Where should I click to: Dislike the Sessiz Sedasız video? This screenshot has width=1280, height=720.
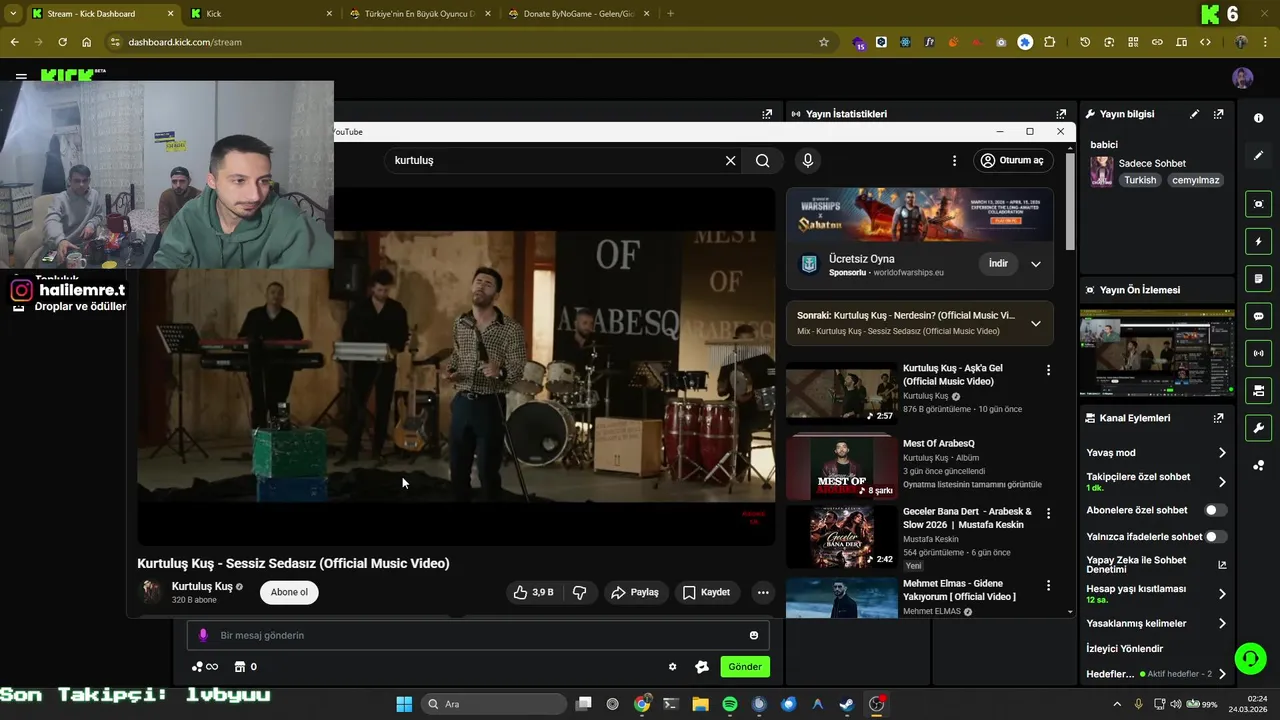(579, 592)
